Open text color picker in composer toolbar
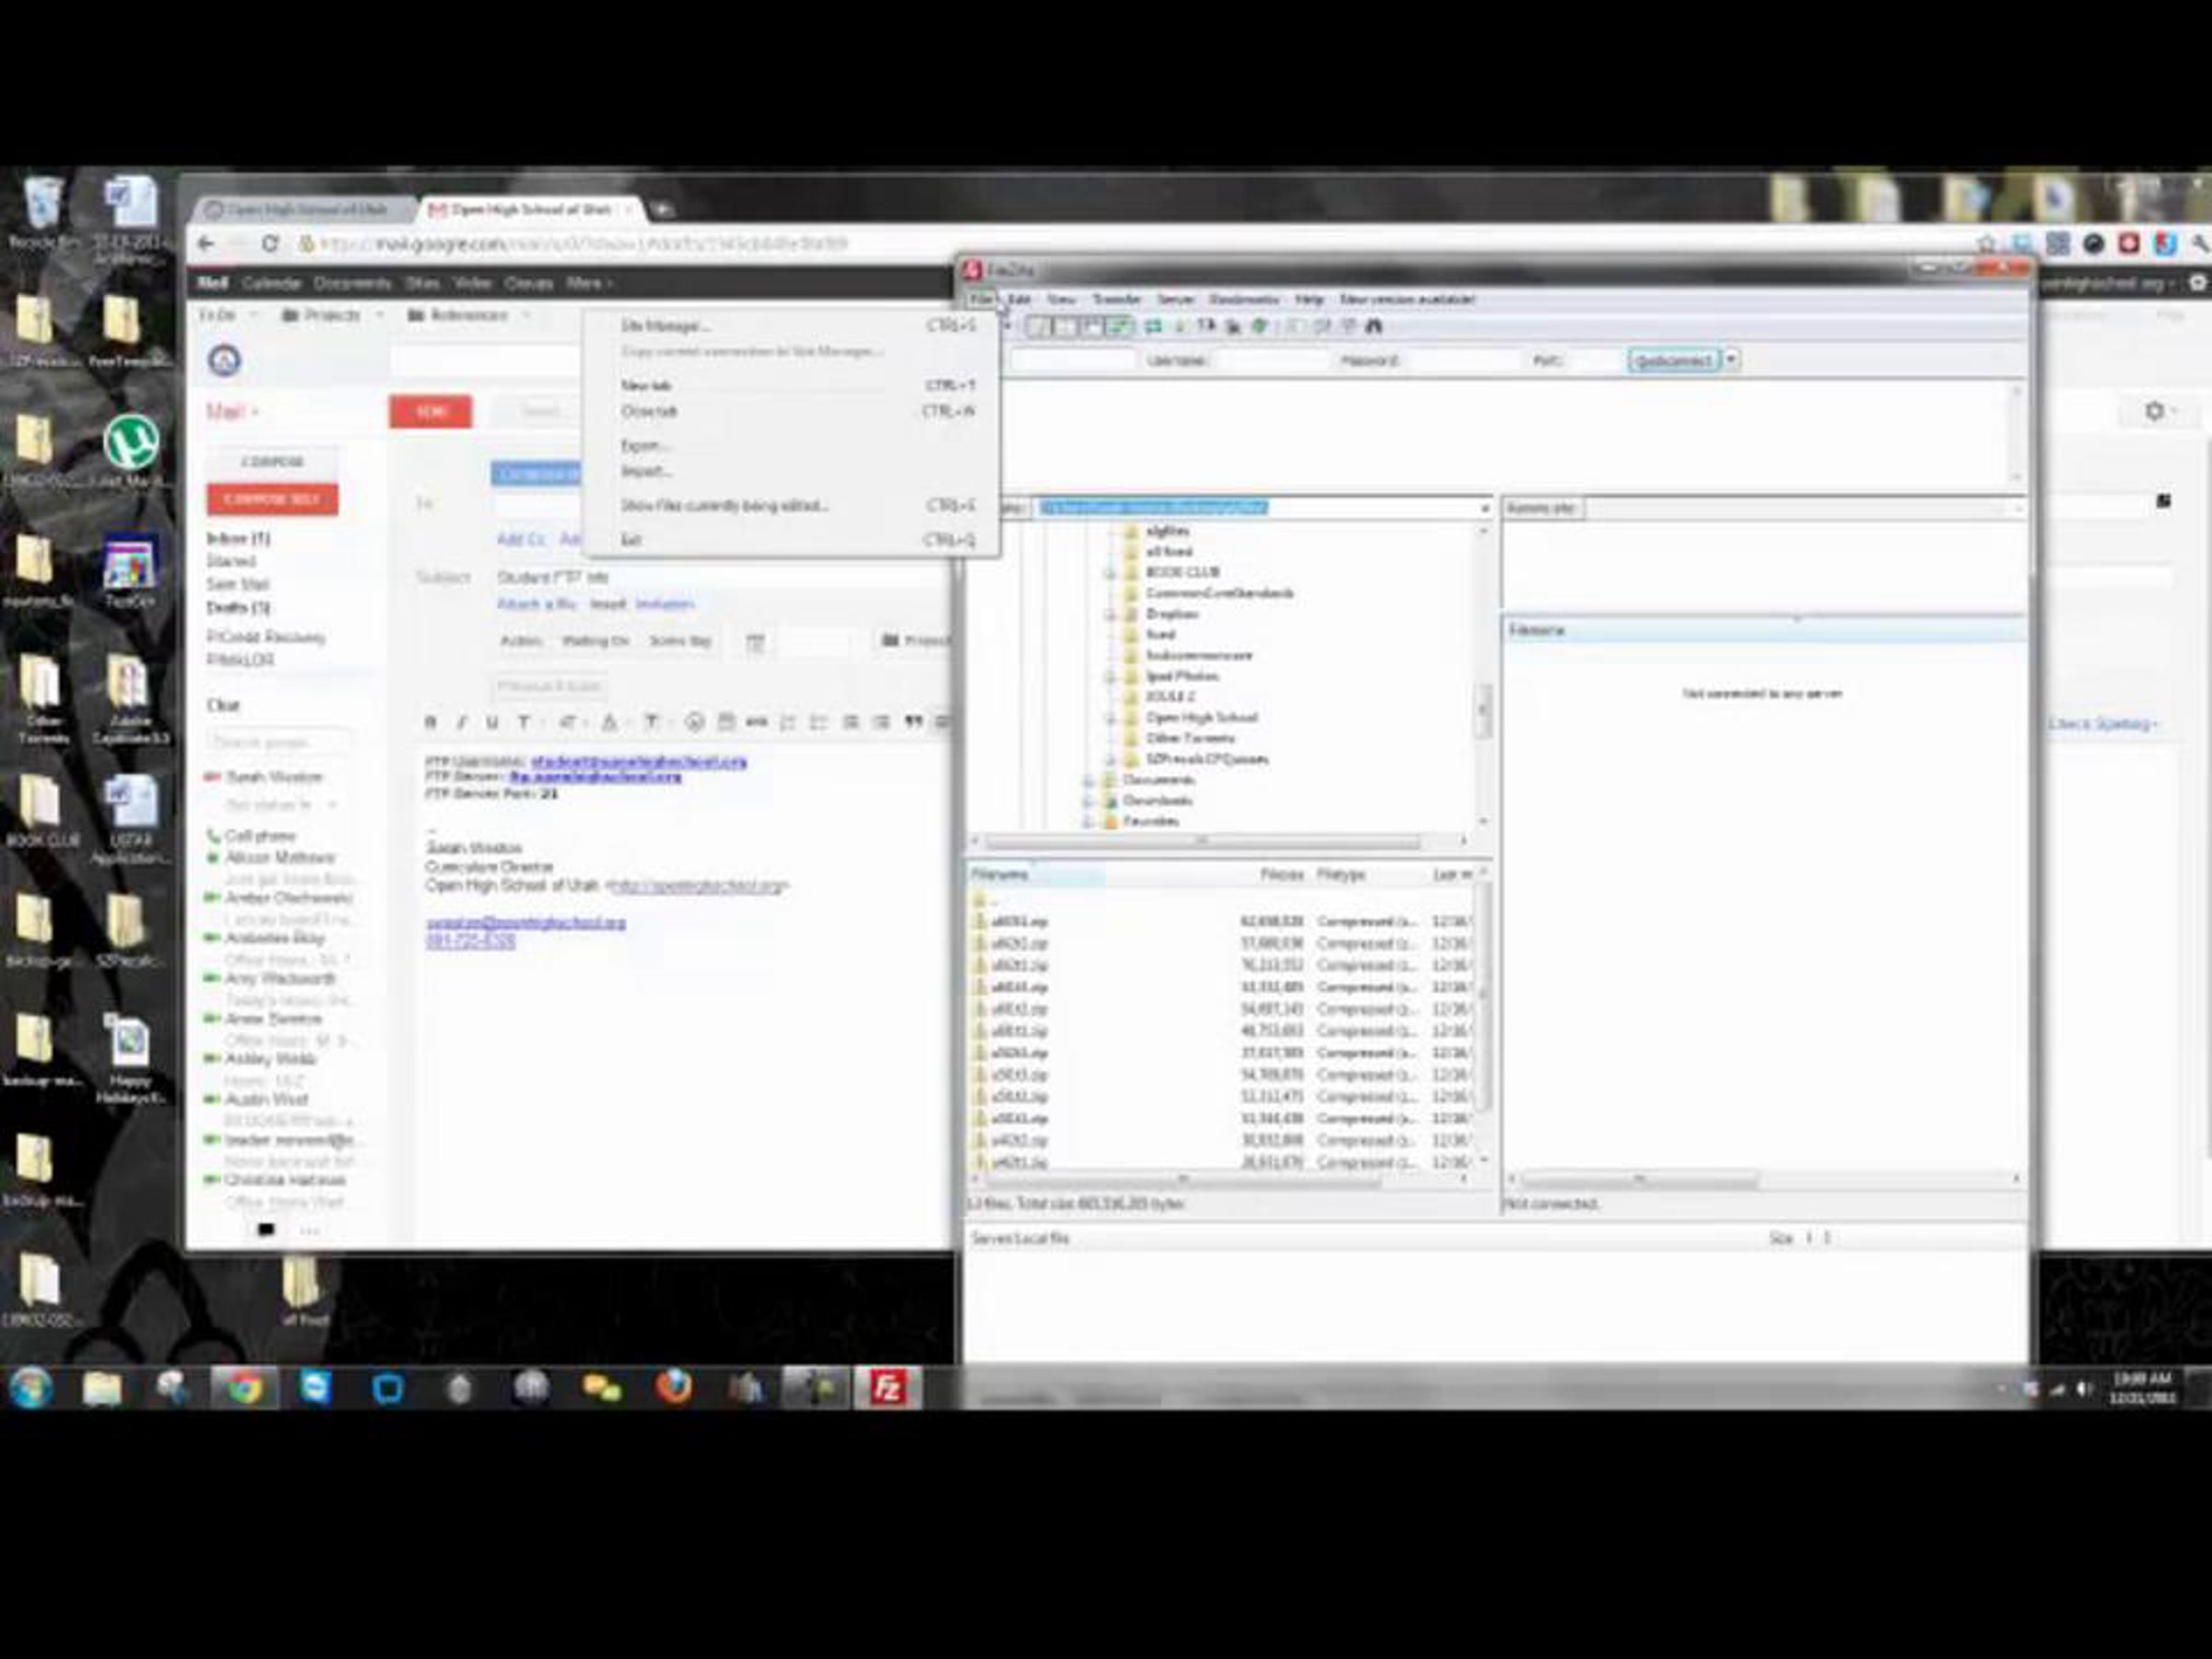The height and width of the screenshot is (1659, 2212). [609, 722]
